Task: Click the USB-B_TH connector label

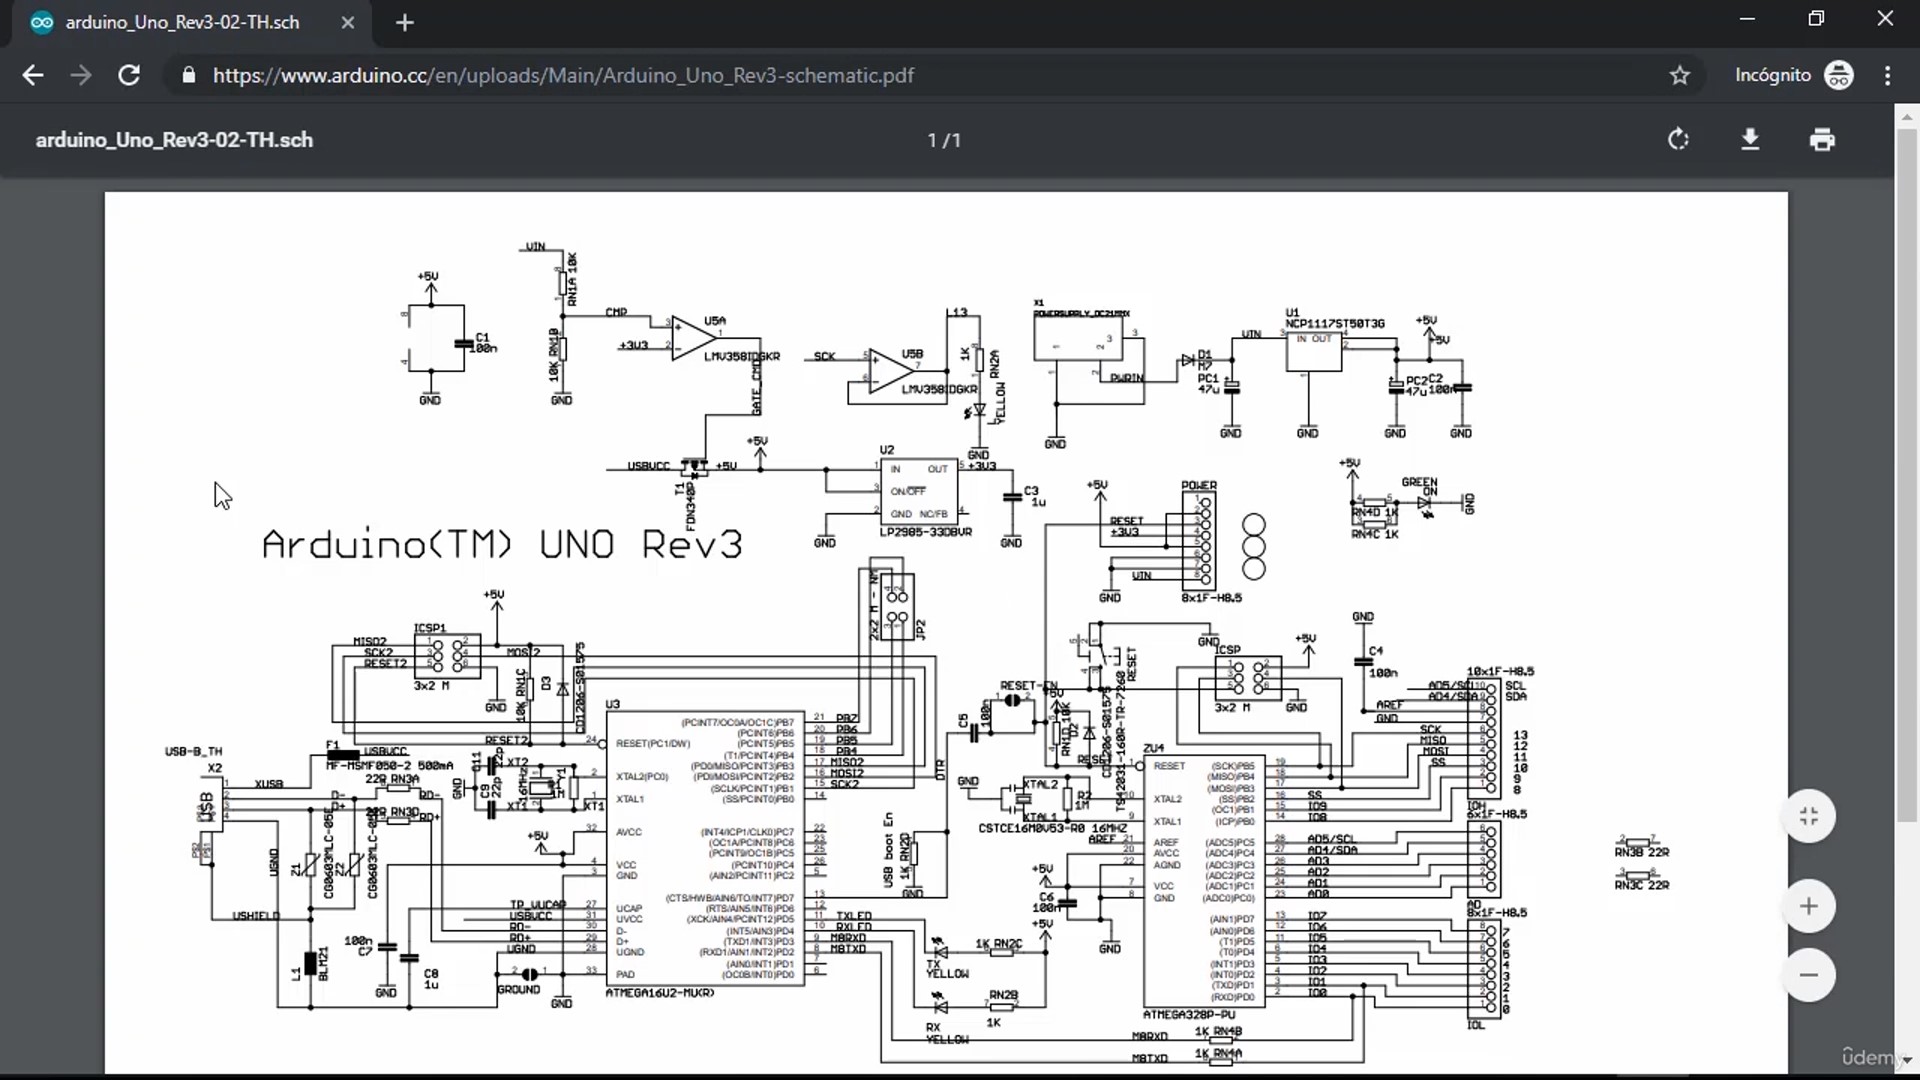Action: coord(194,751)
